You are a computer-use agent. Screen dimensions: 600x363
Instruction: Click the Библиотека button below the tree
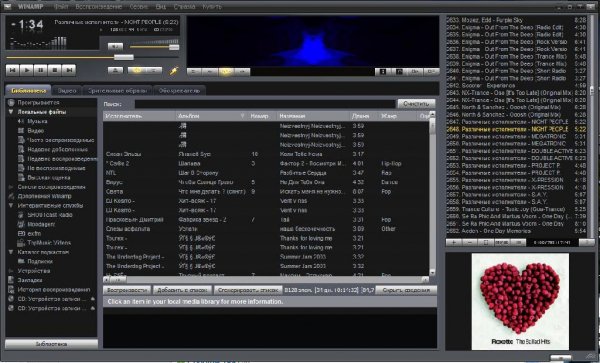click(52, 344)
